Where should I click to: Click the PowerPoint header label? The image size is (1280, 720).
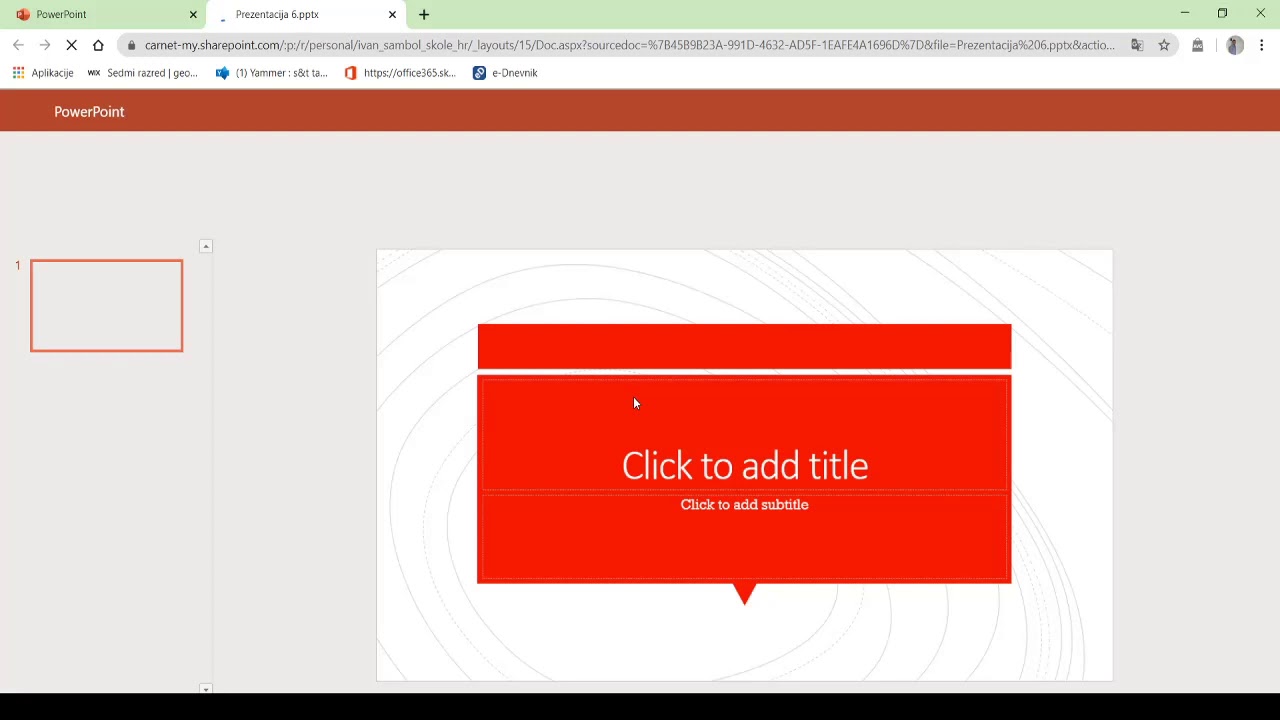click(x=89, y=112)
